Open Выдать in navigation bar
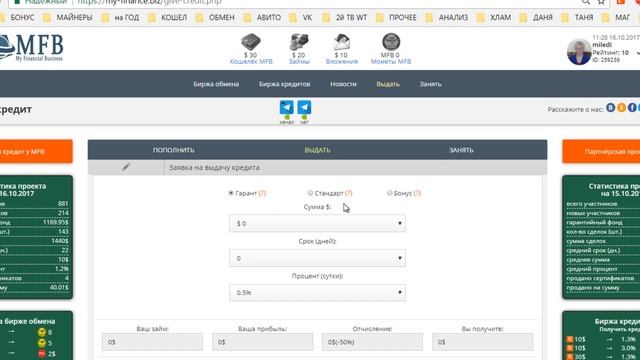Screen dimensions: 640x360 tap(388, 84)
